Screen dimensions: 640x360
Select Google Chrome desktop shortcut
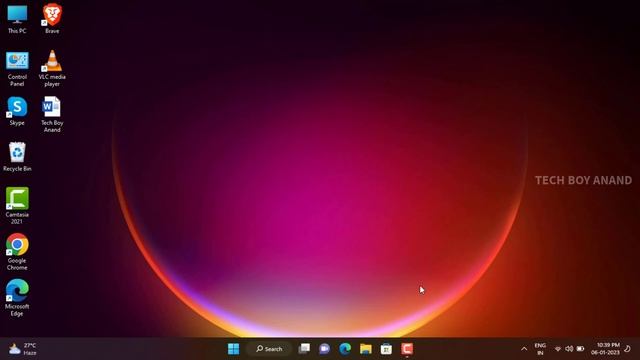17,252
